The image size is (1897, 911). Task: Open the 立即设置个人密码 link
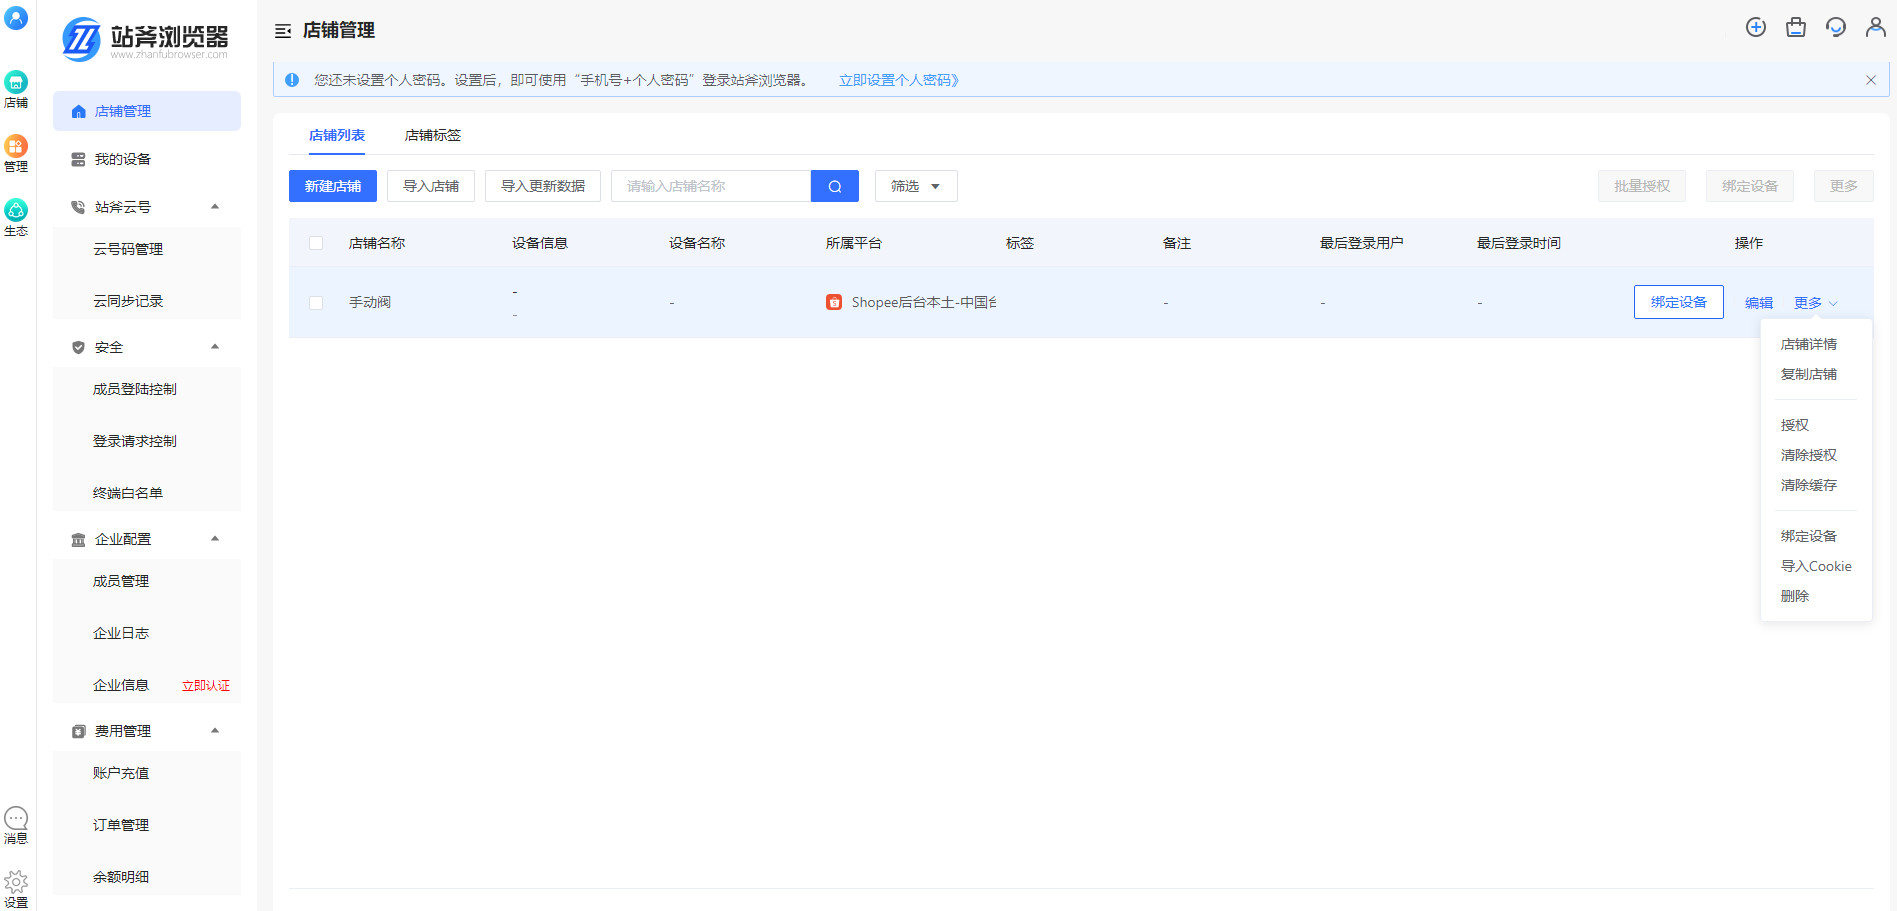pos(898,80)
